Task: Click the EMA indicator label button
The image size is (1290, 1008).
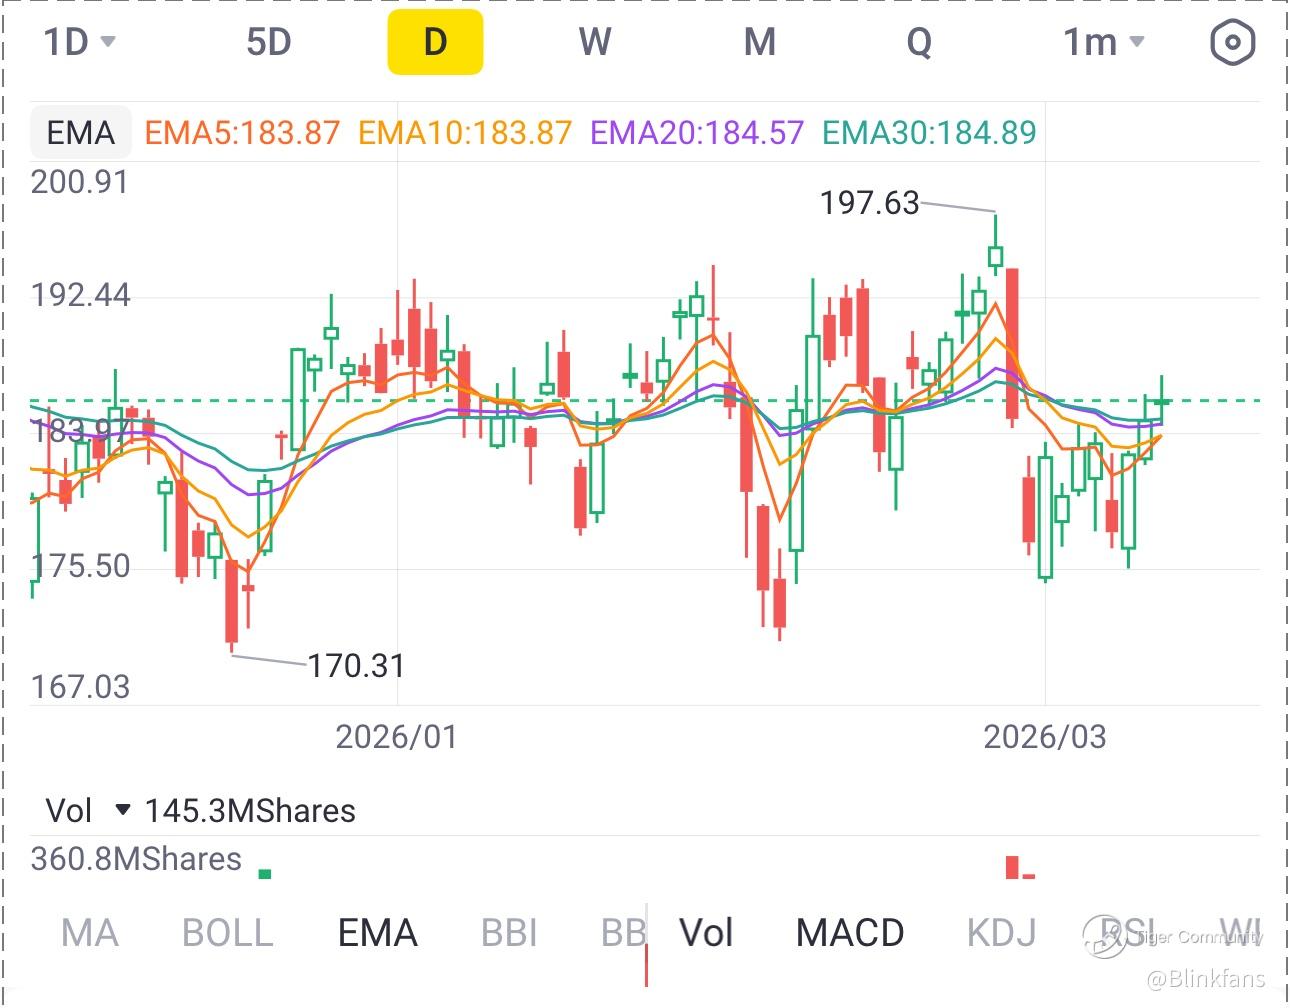Action: [x=81, y=132]
